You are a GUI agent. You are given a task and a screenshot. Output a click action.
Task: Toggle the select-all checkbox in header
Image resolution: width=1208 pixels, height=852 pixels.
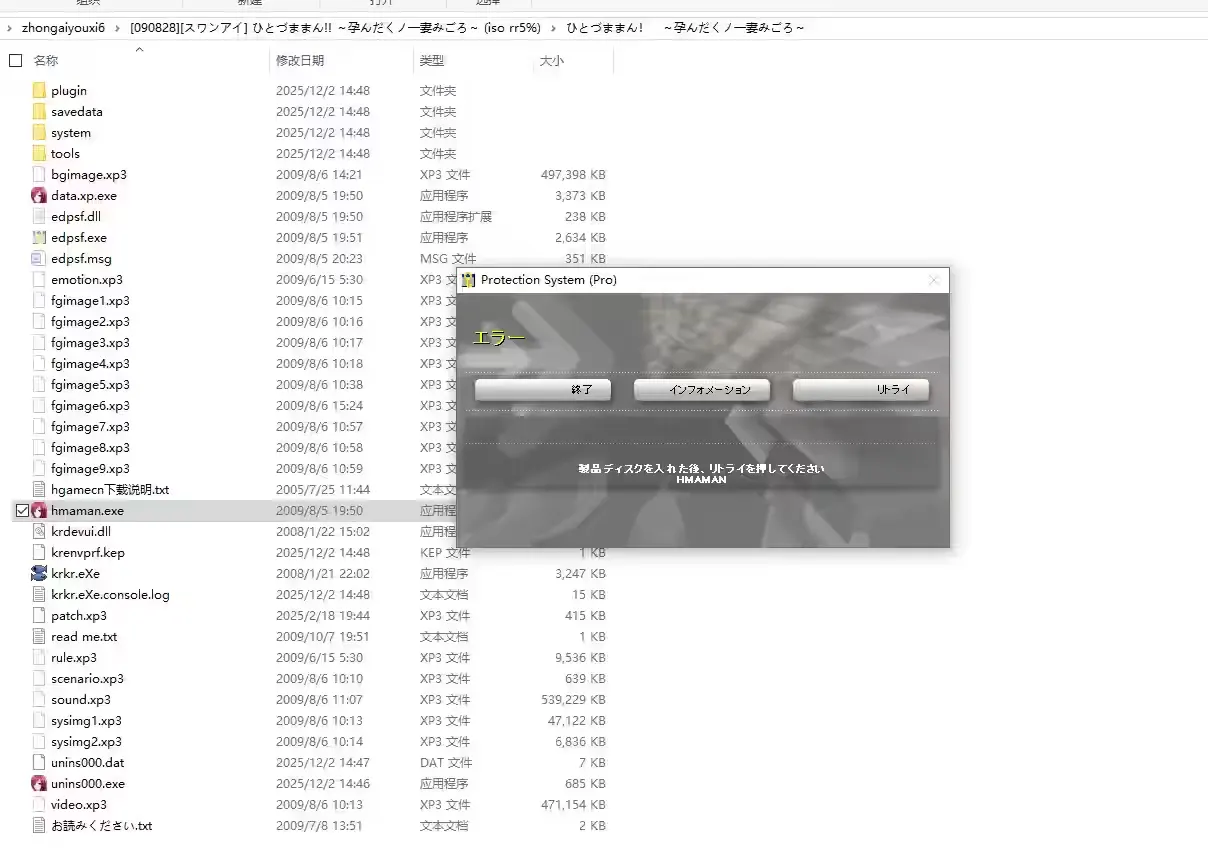pos(15,60)
